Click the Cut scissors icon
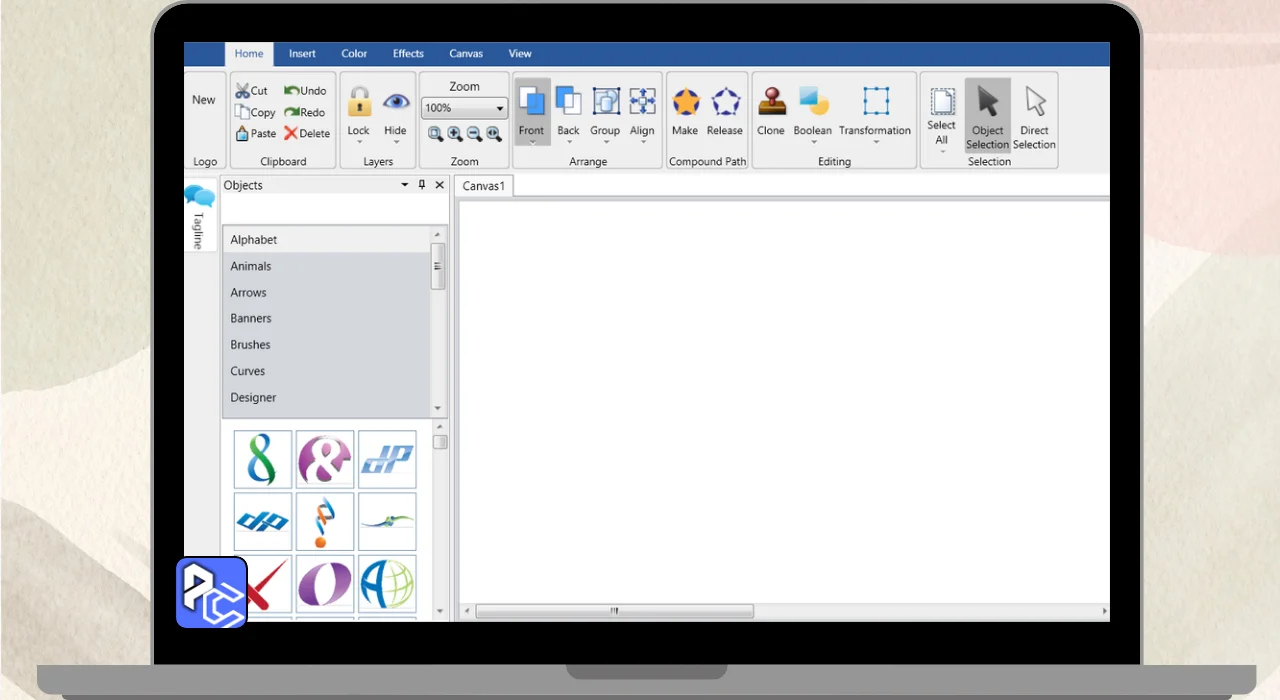This screenshot has width=1280, height=700. [243, 91]
